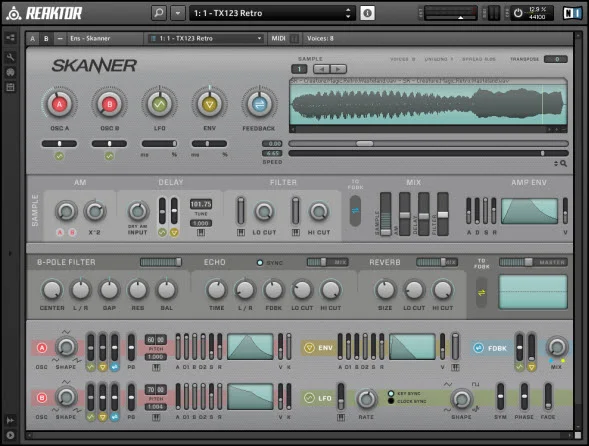
Task: Click the ECHO TIME knob
Action: tap(216, 290)
